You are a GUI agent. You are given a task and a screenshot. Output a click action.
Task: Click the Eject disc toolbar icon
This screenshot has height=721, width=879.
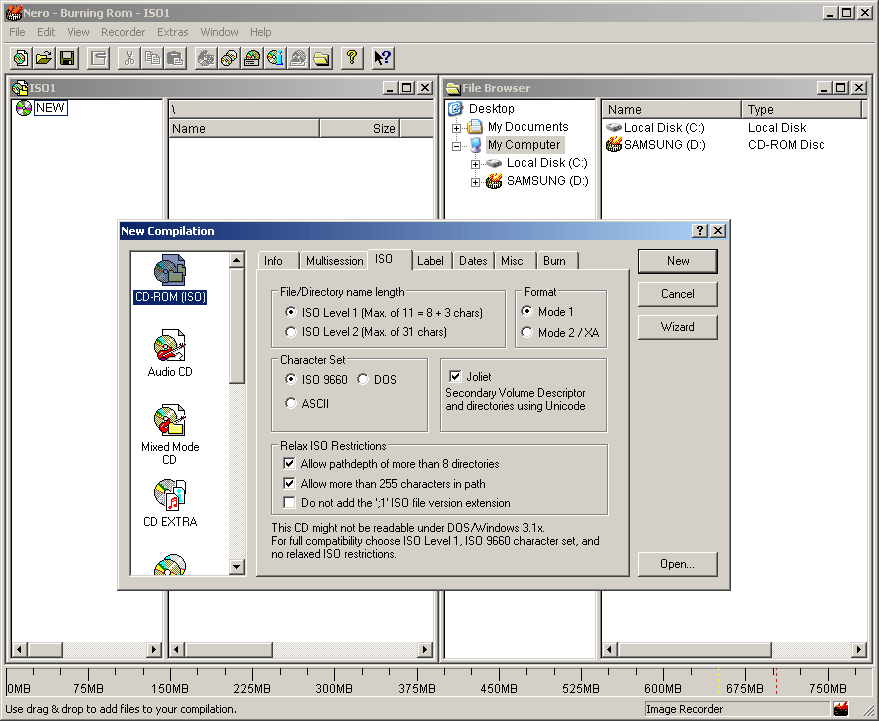(x=298, y=58)
